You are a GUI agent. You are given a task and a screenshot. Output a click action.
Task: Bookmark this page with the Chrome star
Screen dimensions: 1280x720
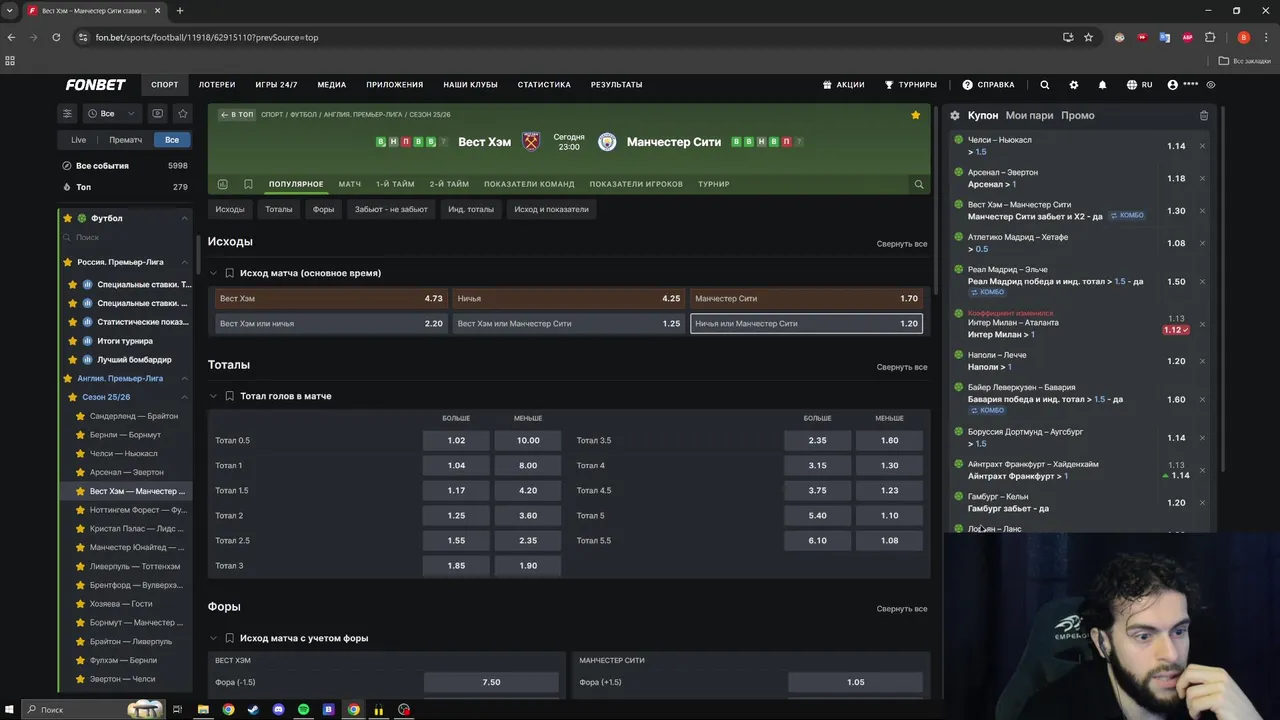point(1088,37)
